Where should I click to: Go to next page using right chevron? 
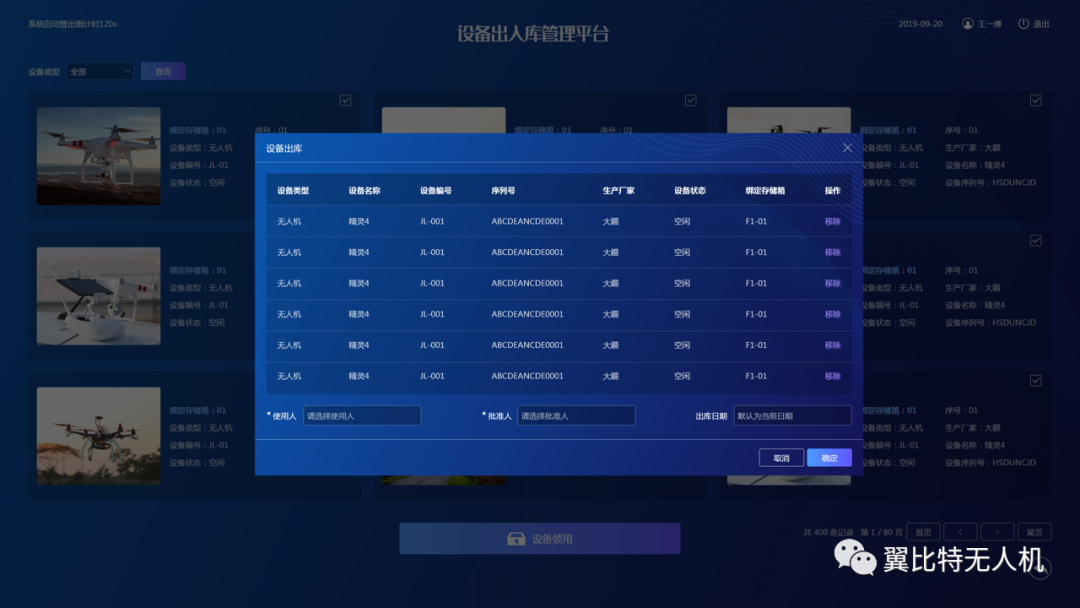coord(997,532)
